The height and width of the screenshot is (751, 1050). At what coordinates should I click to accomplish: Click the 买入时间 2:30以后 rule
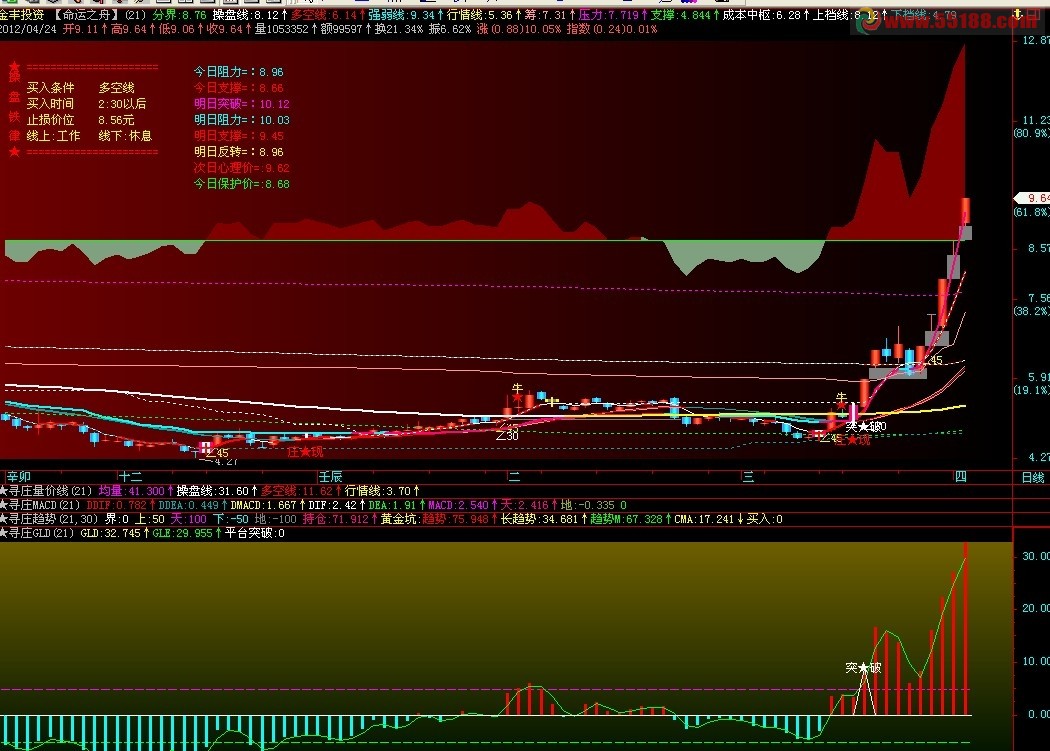coord(86,104)
